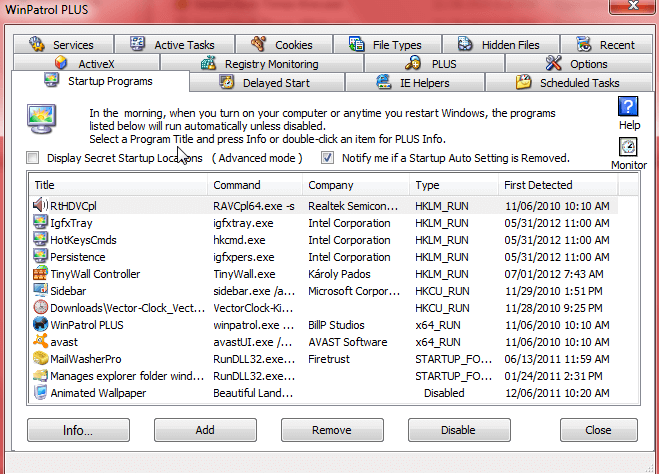659x474 pixels.
Task: Click the igfxpers.exe command cell
Action: (x=244, y=257)
